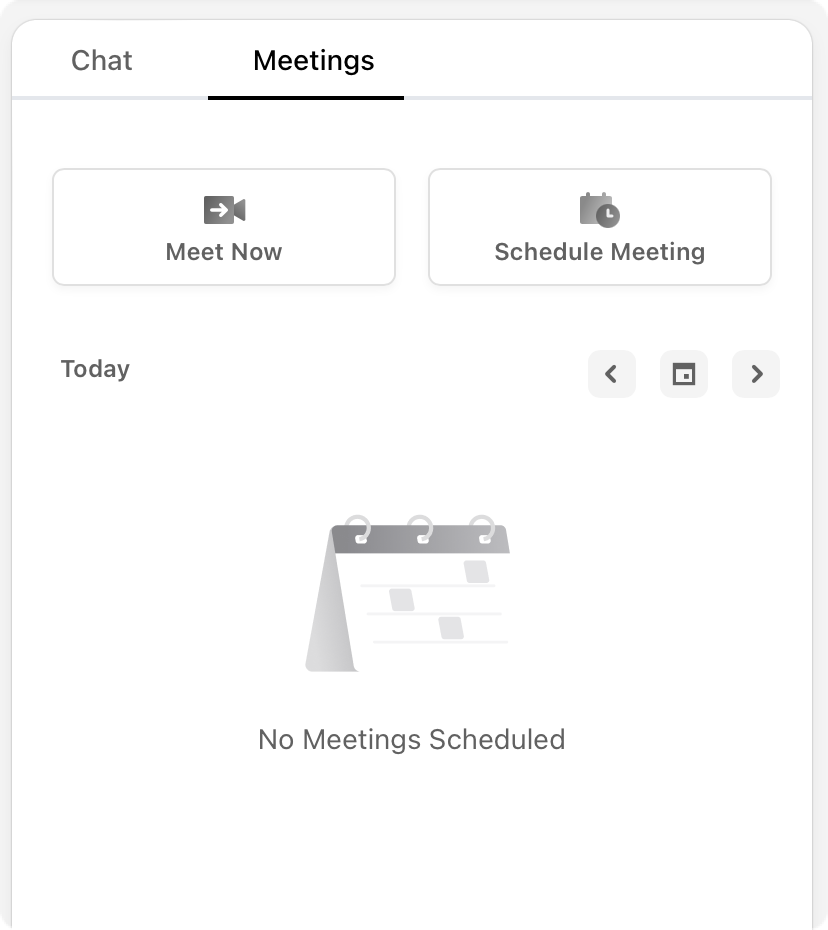The width and height of the screenshot is (828, 930).
Task: Select the Meetings tab
Action: coord(313,60)
